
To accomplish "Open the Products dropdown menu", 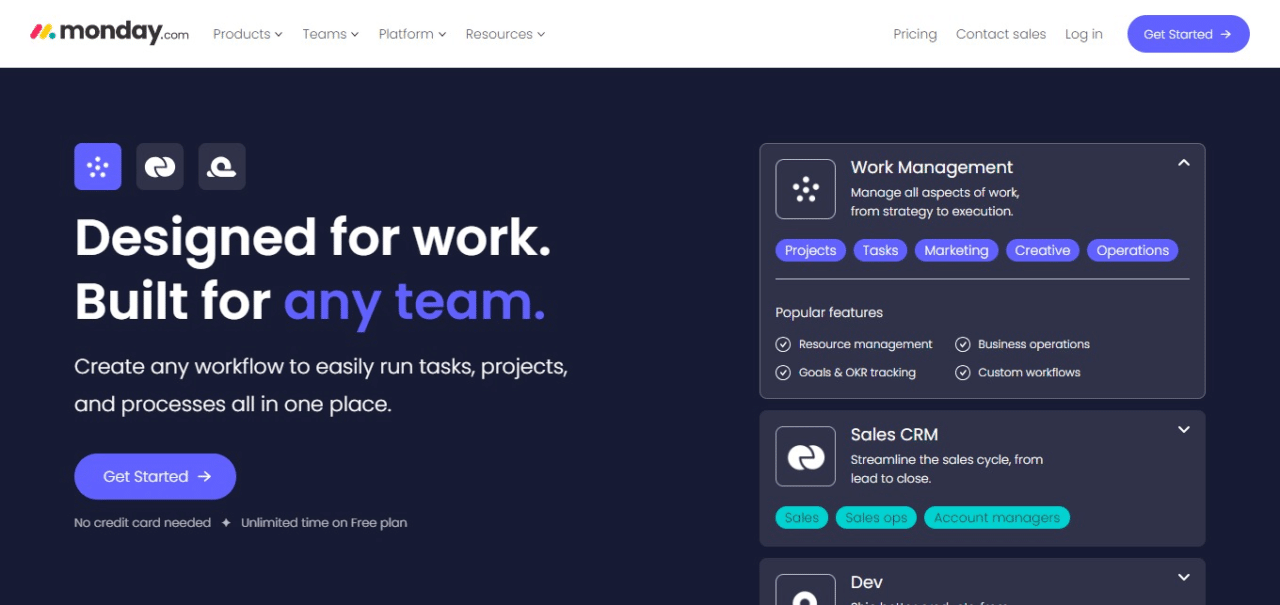I will (x=248, y=34).
